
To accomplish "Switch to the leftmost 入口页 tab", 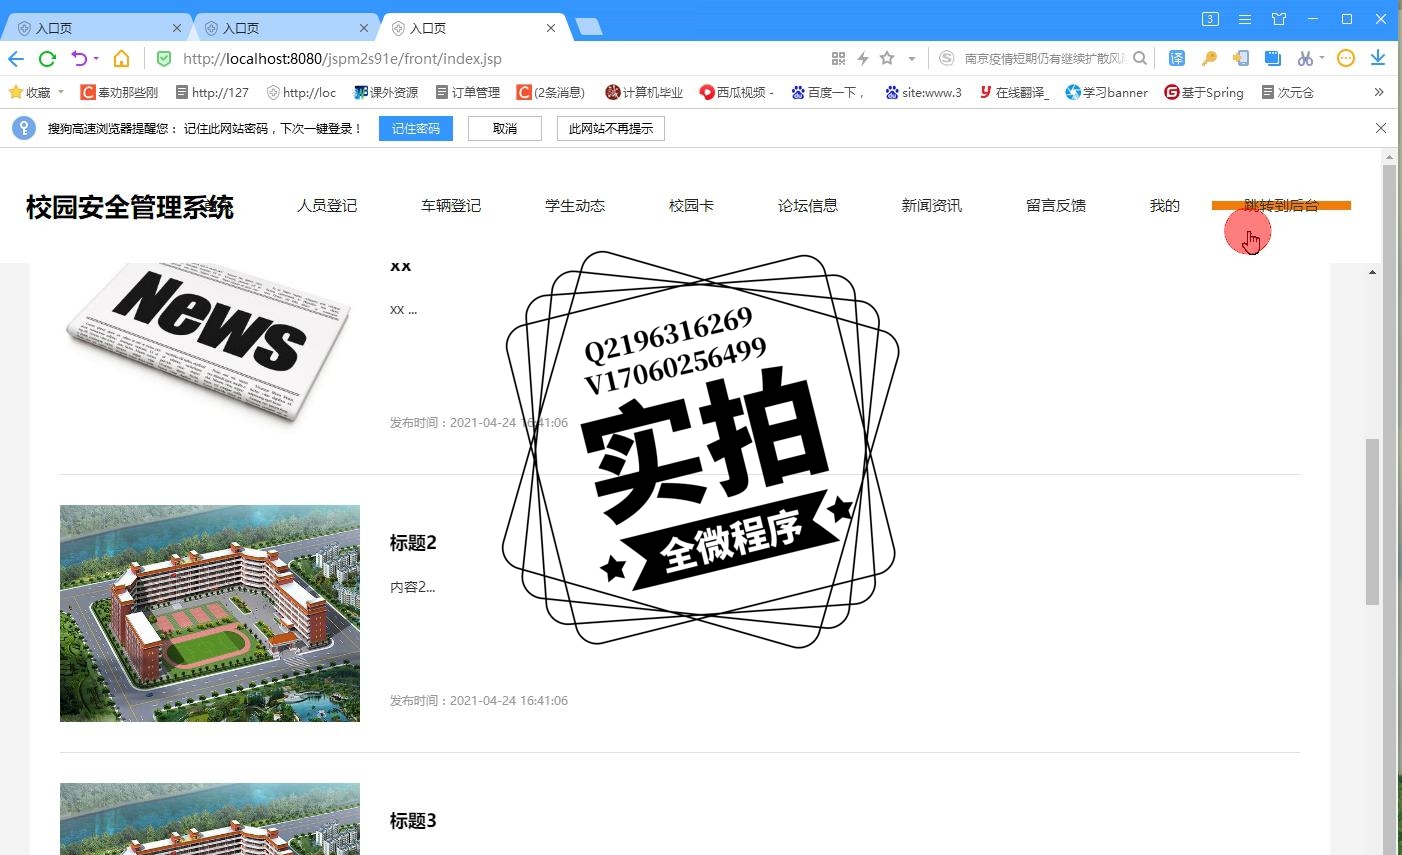I will (x=95, y=28).
